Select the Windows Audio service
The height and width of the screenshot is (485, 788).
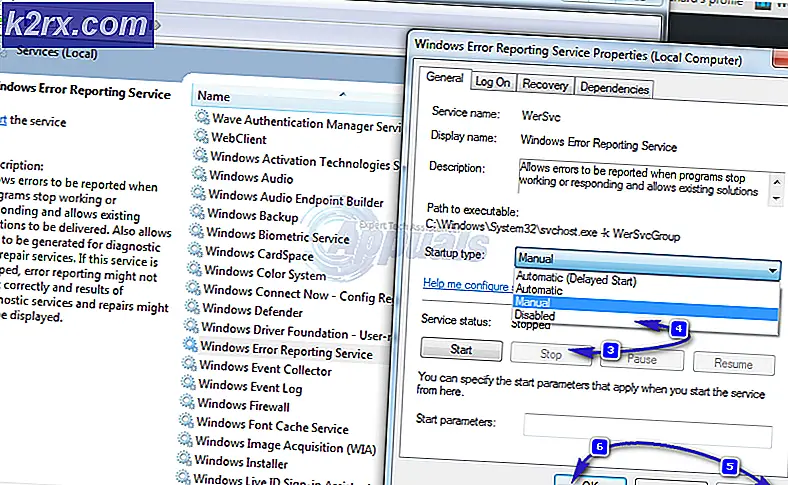coord(251,177)
